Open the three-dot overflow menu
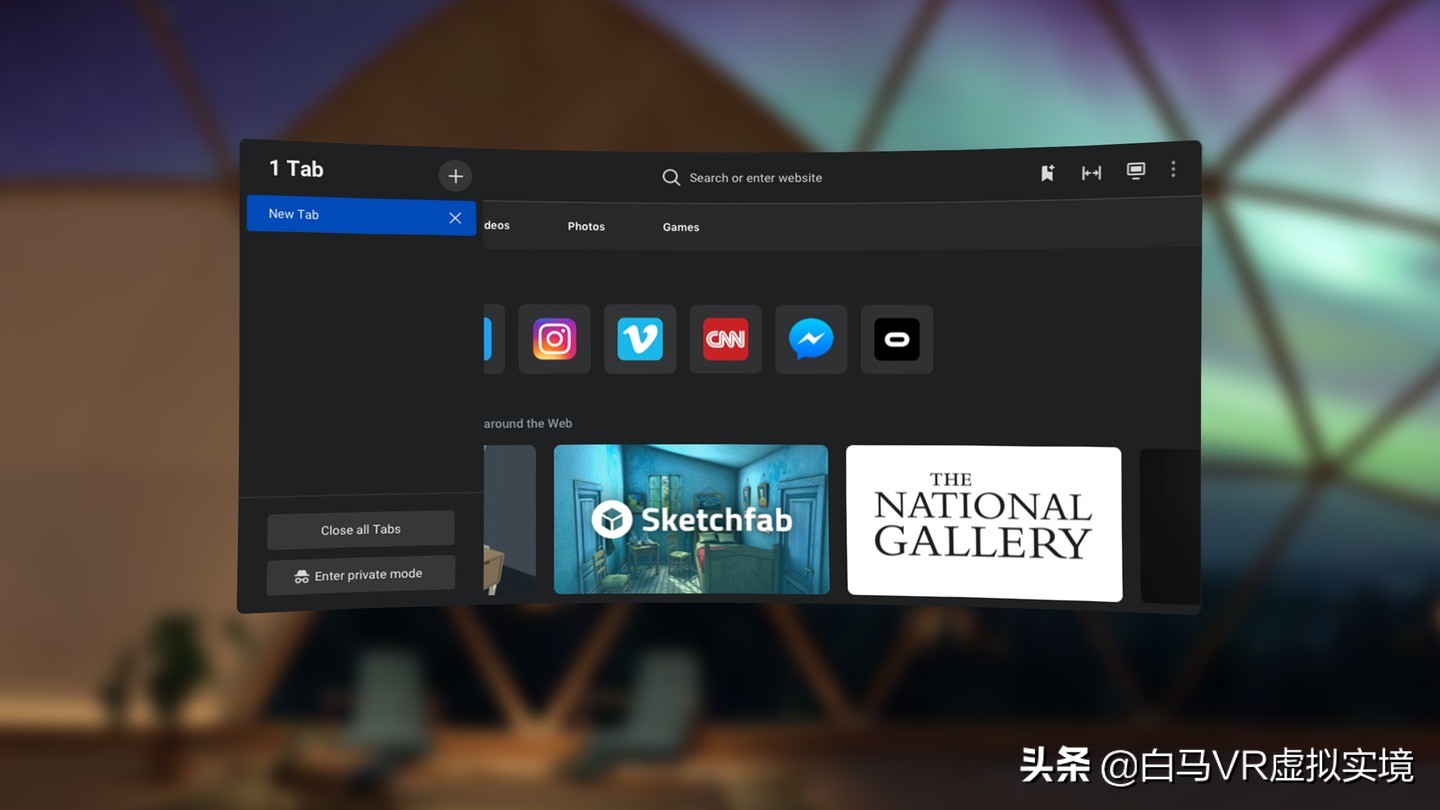Screen dimensions: 1440x810 pyautogui.click(x=1172, y=170)
